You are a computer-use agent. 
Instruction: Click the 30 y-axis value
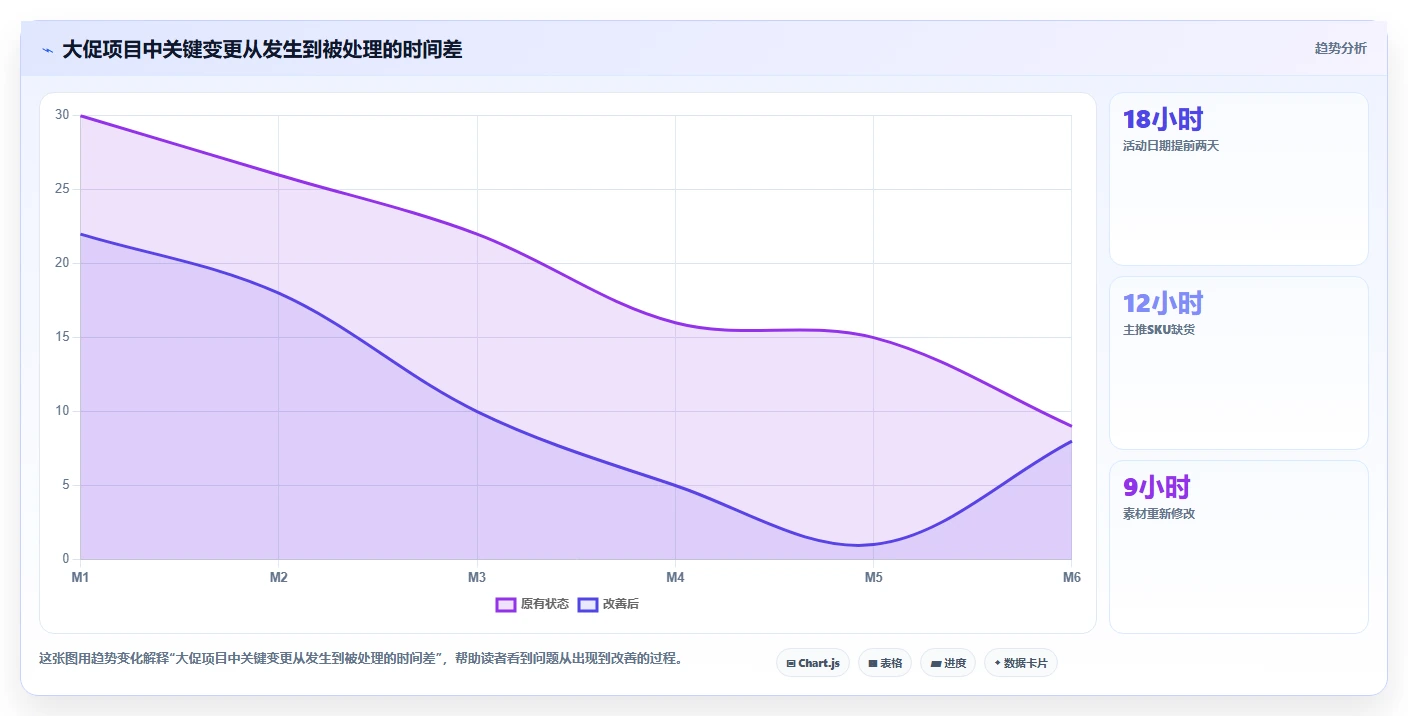(x=62, y=115)
